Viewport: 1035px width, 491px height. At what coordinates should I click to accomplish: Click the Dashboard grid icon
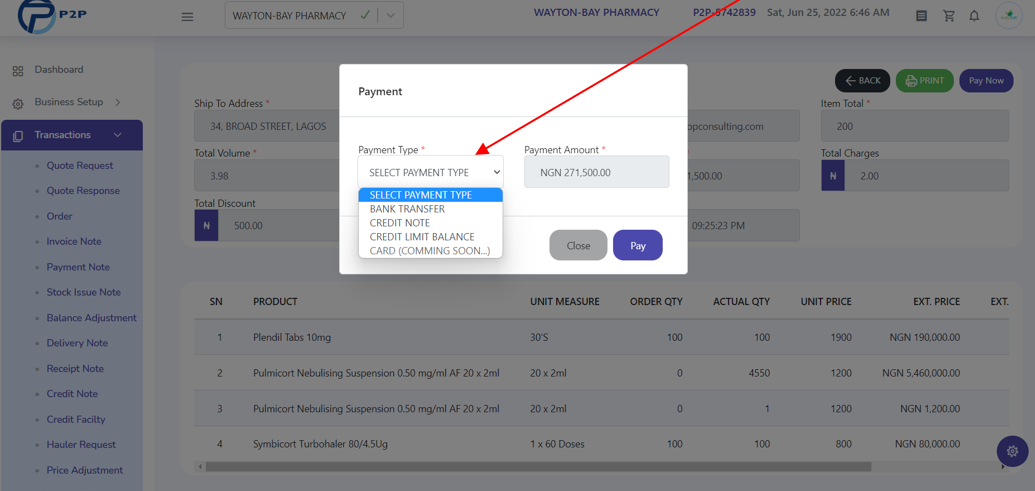point(18,71)
